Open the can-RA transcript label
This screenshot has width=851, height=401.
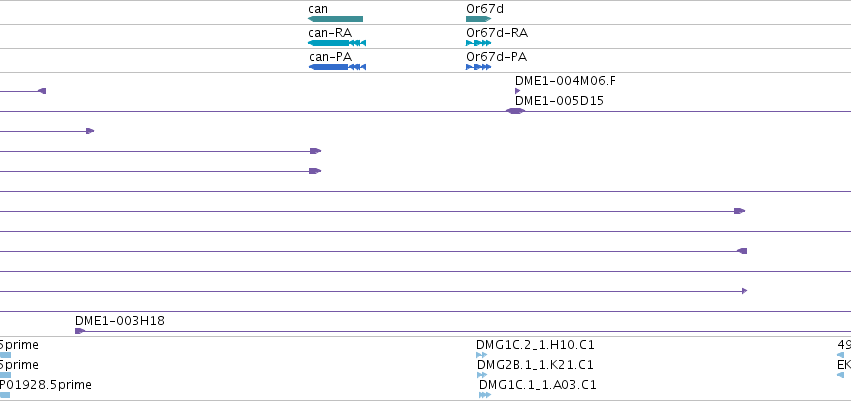(330, 33)
